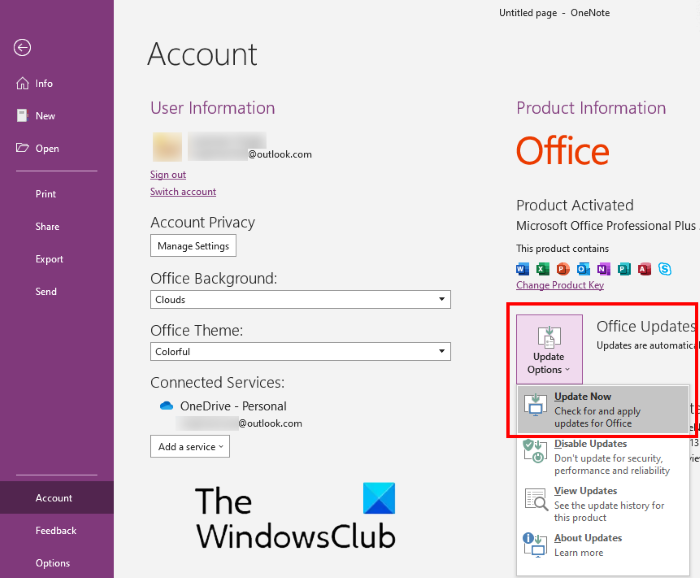Click the user profile picture
Image resolution: width=700 pixels, height=578 pixels.
(x=167, y=147)
